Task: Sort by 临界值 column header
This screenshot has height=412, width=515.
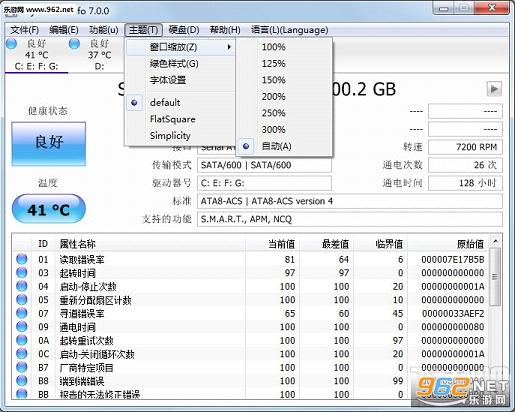Action: tap(381, 244)
